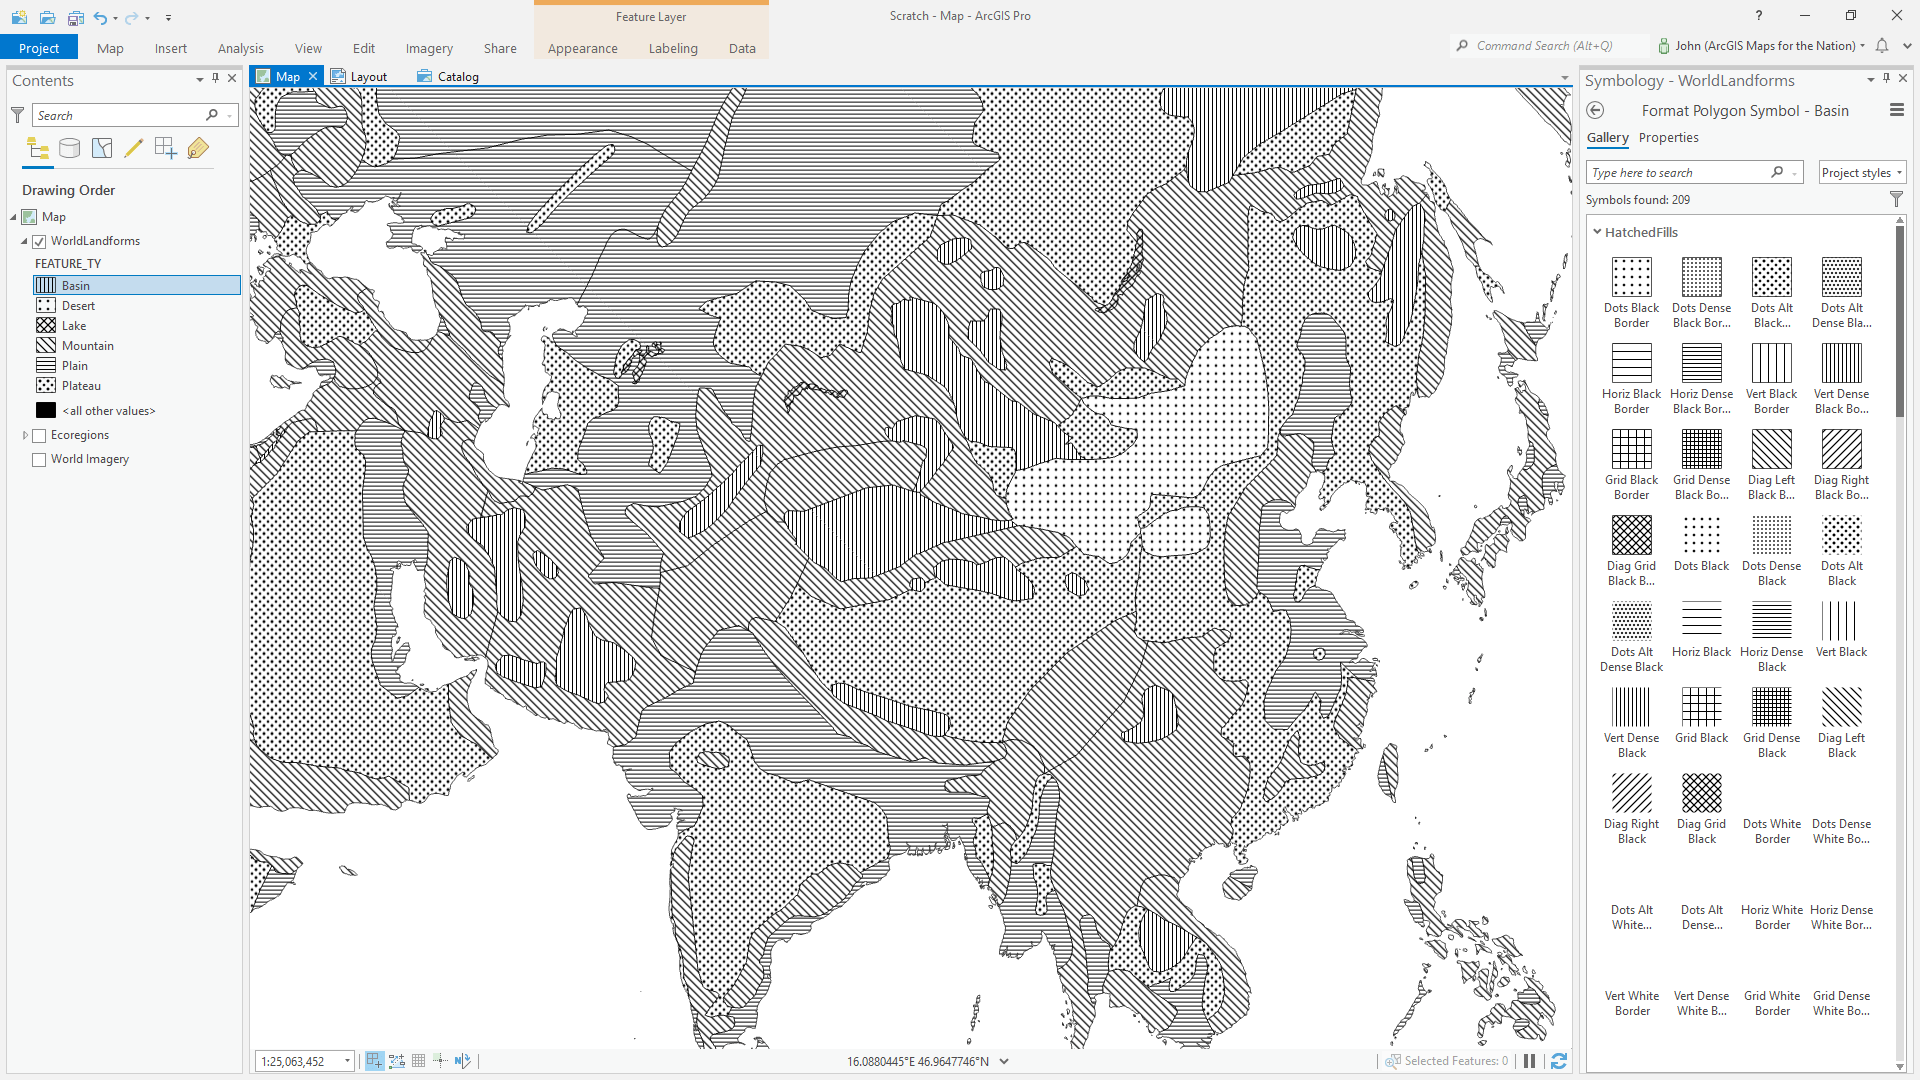Viewport: 1920px width, 1080px height.
Task: Open the notifications bell
Action: pos(1882,46)
